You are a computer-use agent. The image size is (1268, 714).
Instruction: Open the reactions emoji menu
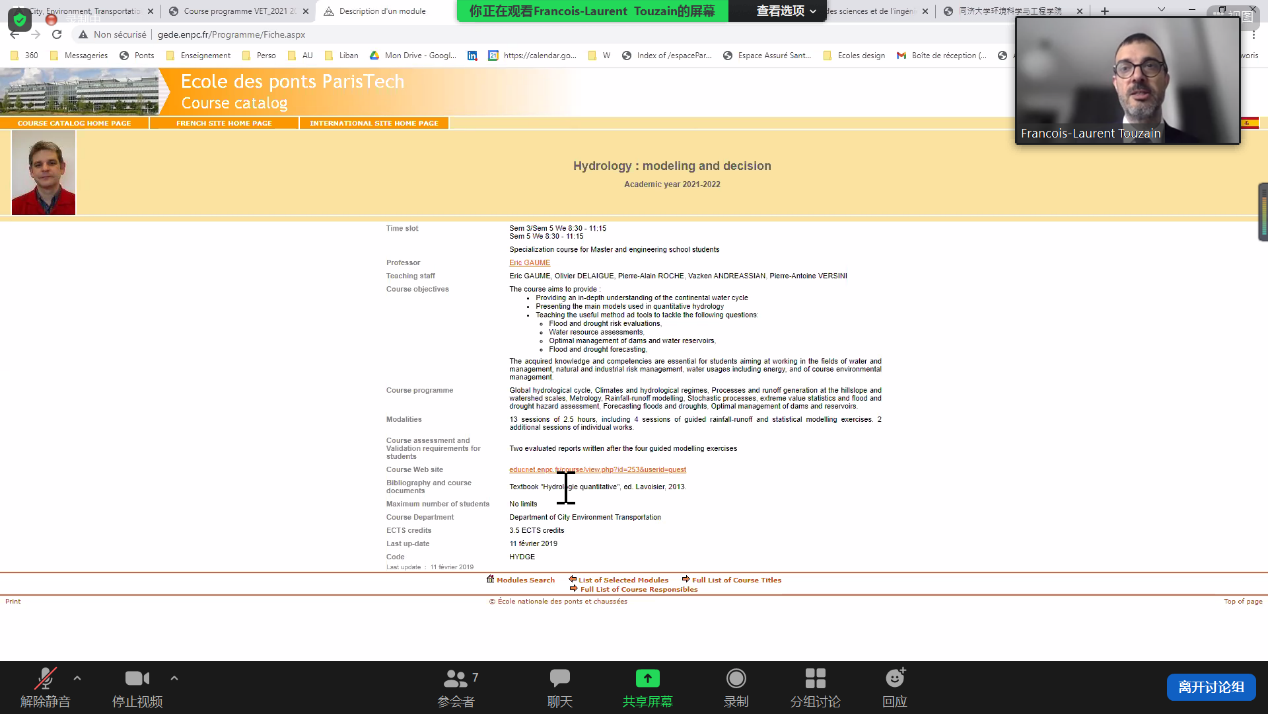coord(895,679)
